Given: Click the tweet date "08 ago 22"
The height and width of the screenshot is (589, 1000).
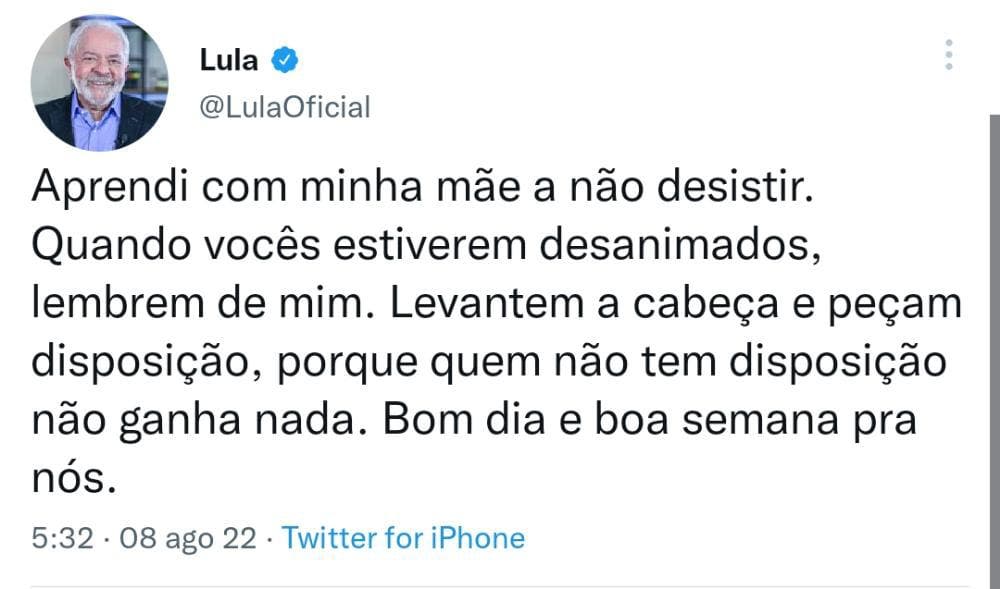Looking at the screenshot, I should [187, 538].
